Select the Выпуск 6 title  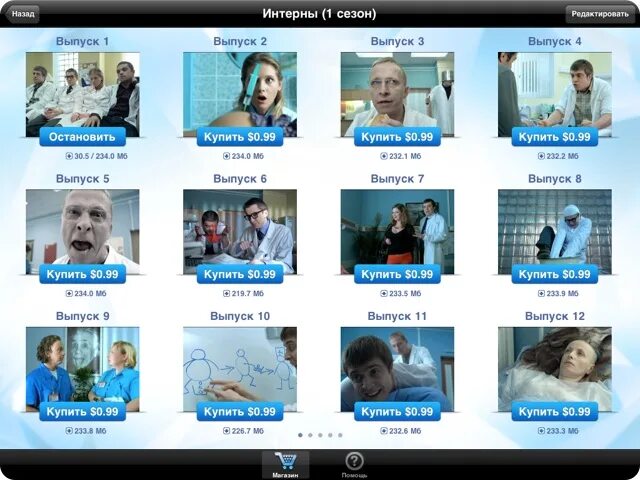click(x=240, y=179)
